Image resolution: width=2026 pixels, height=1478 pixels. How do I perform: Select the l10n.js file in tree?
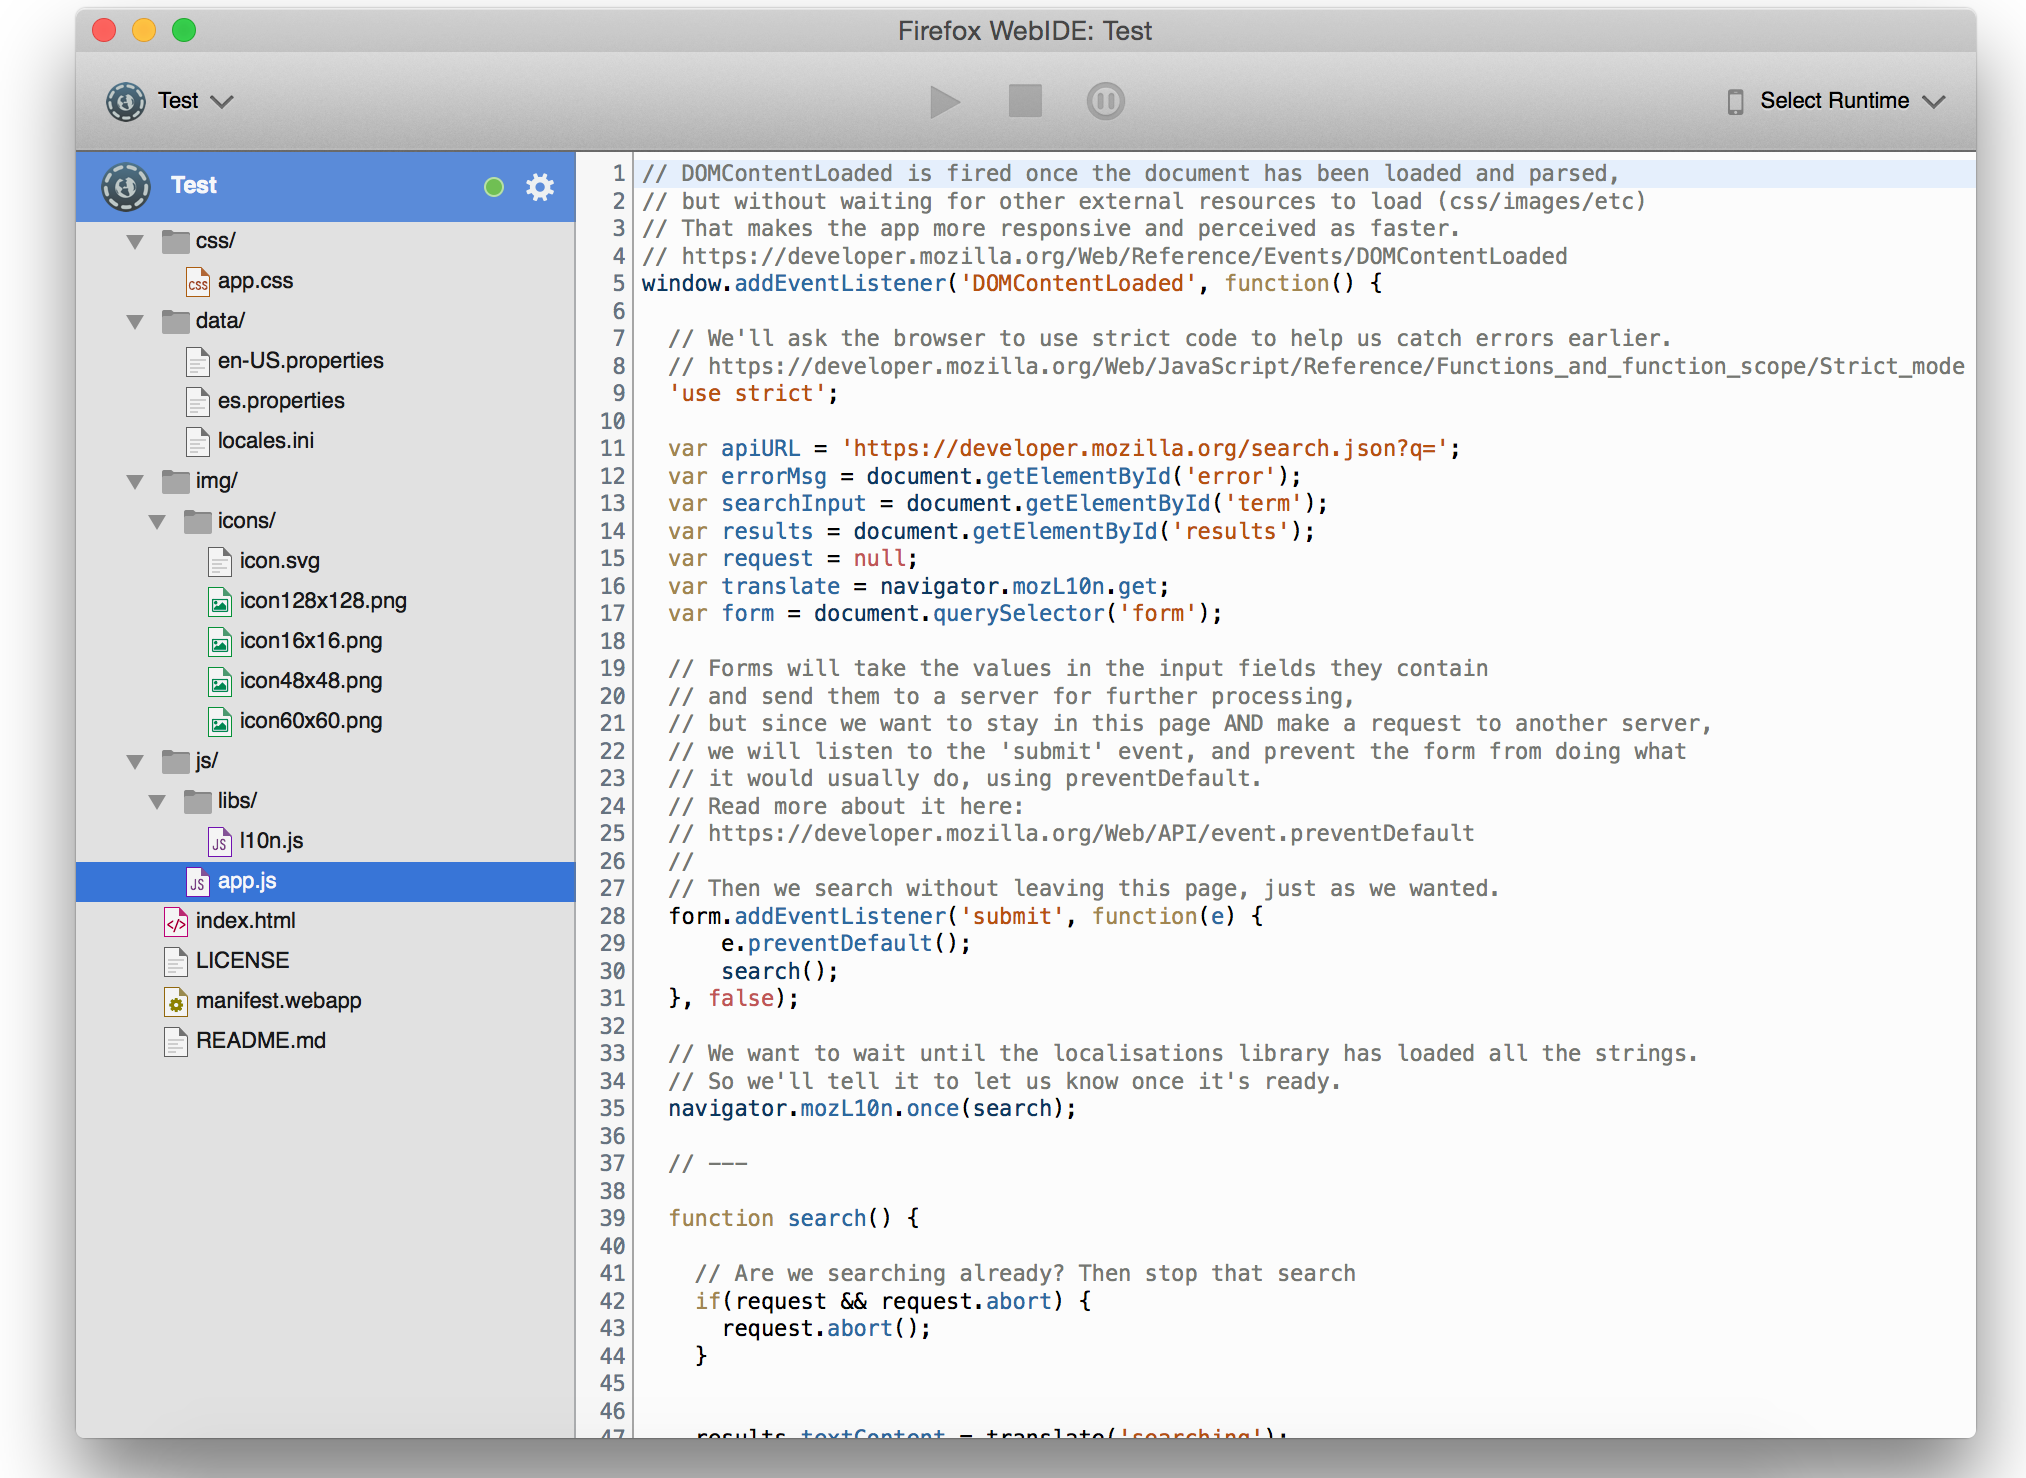click(x=271, y=841)
